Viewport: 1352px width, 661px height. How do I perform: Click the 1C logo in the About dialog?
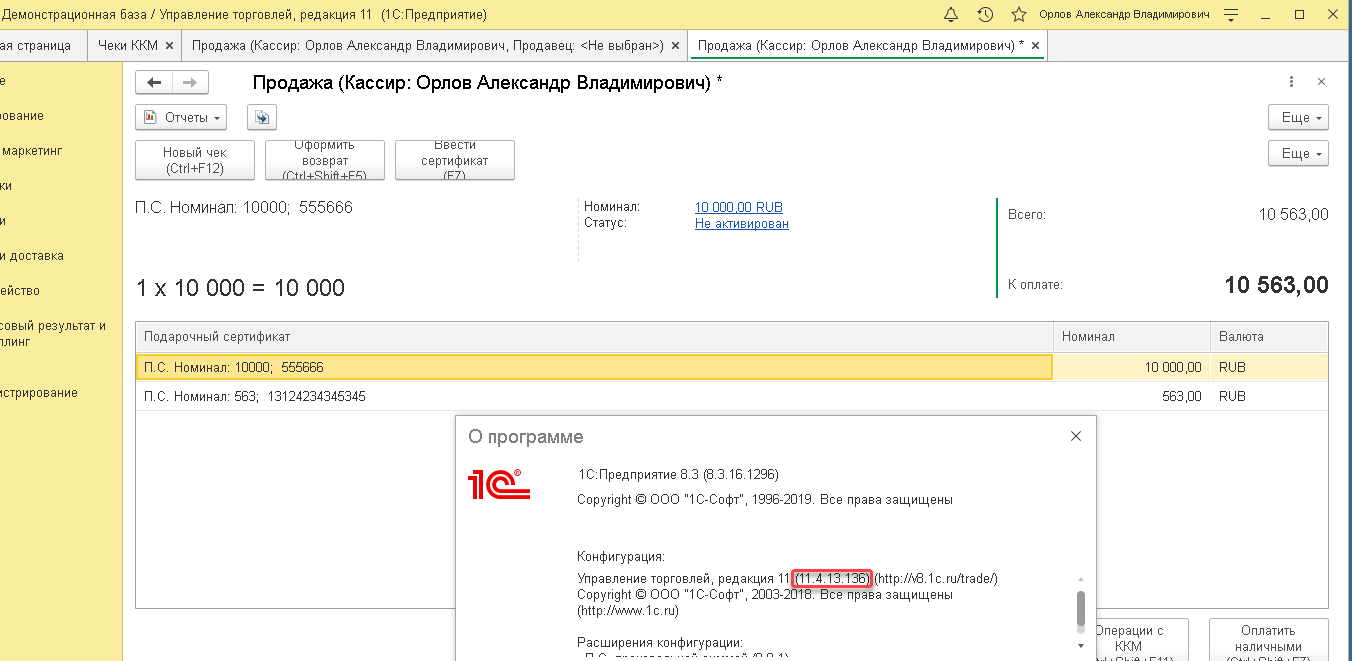tap(498, 484)
